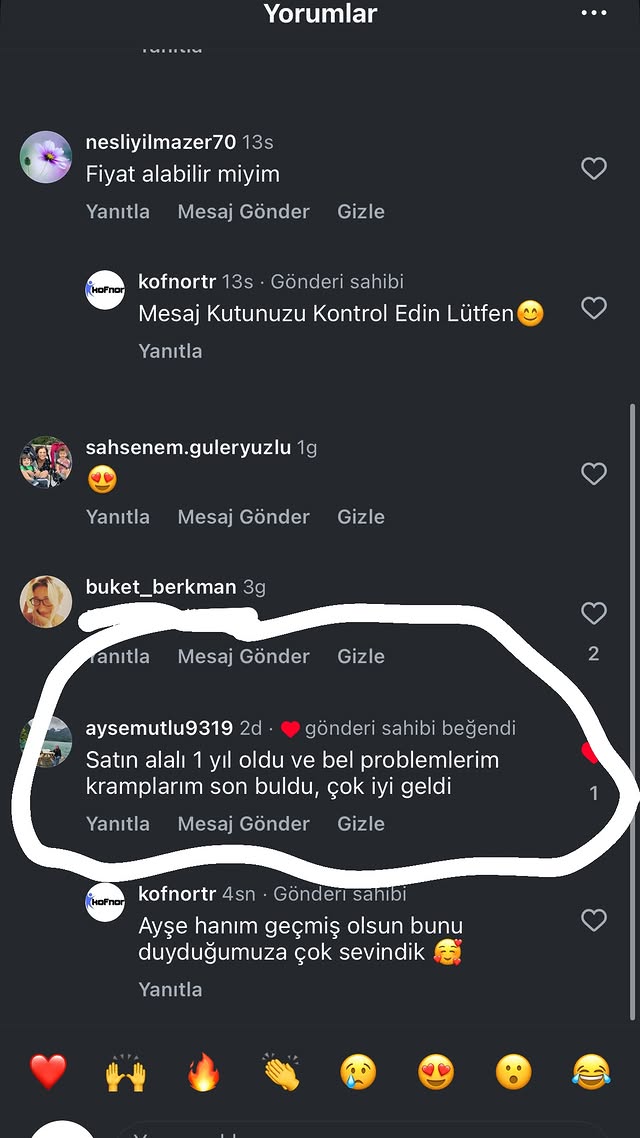Insert the crying face emoji

[358, 1073]
